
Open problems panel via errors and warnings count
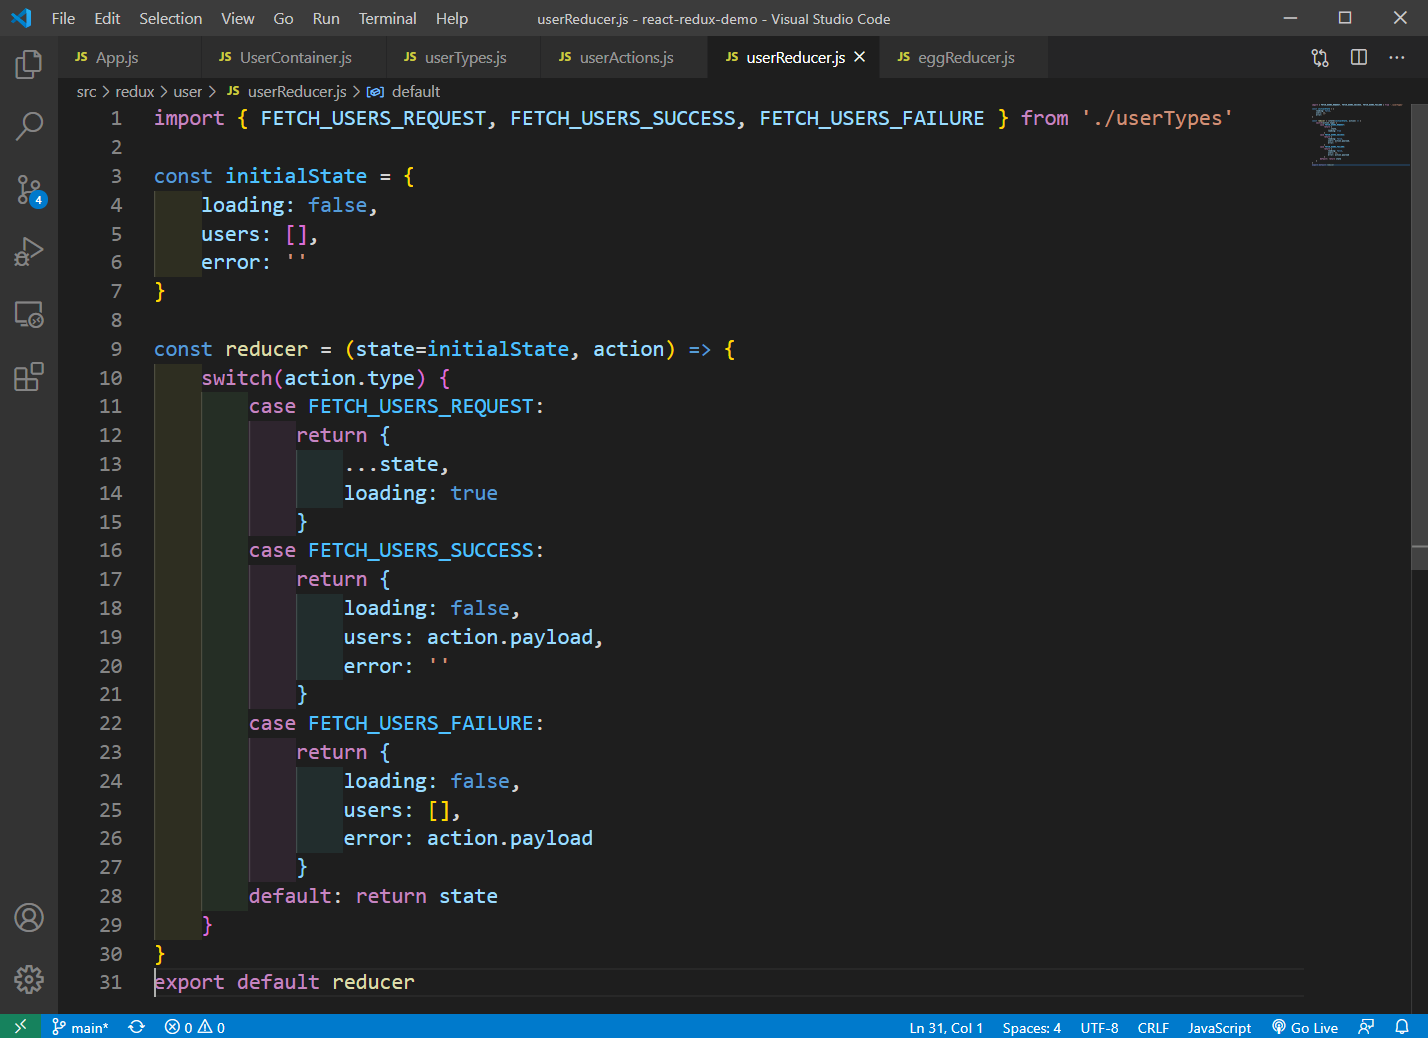coord(195,1027)
